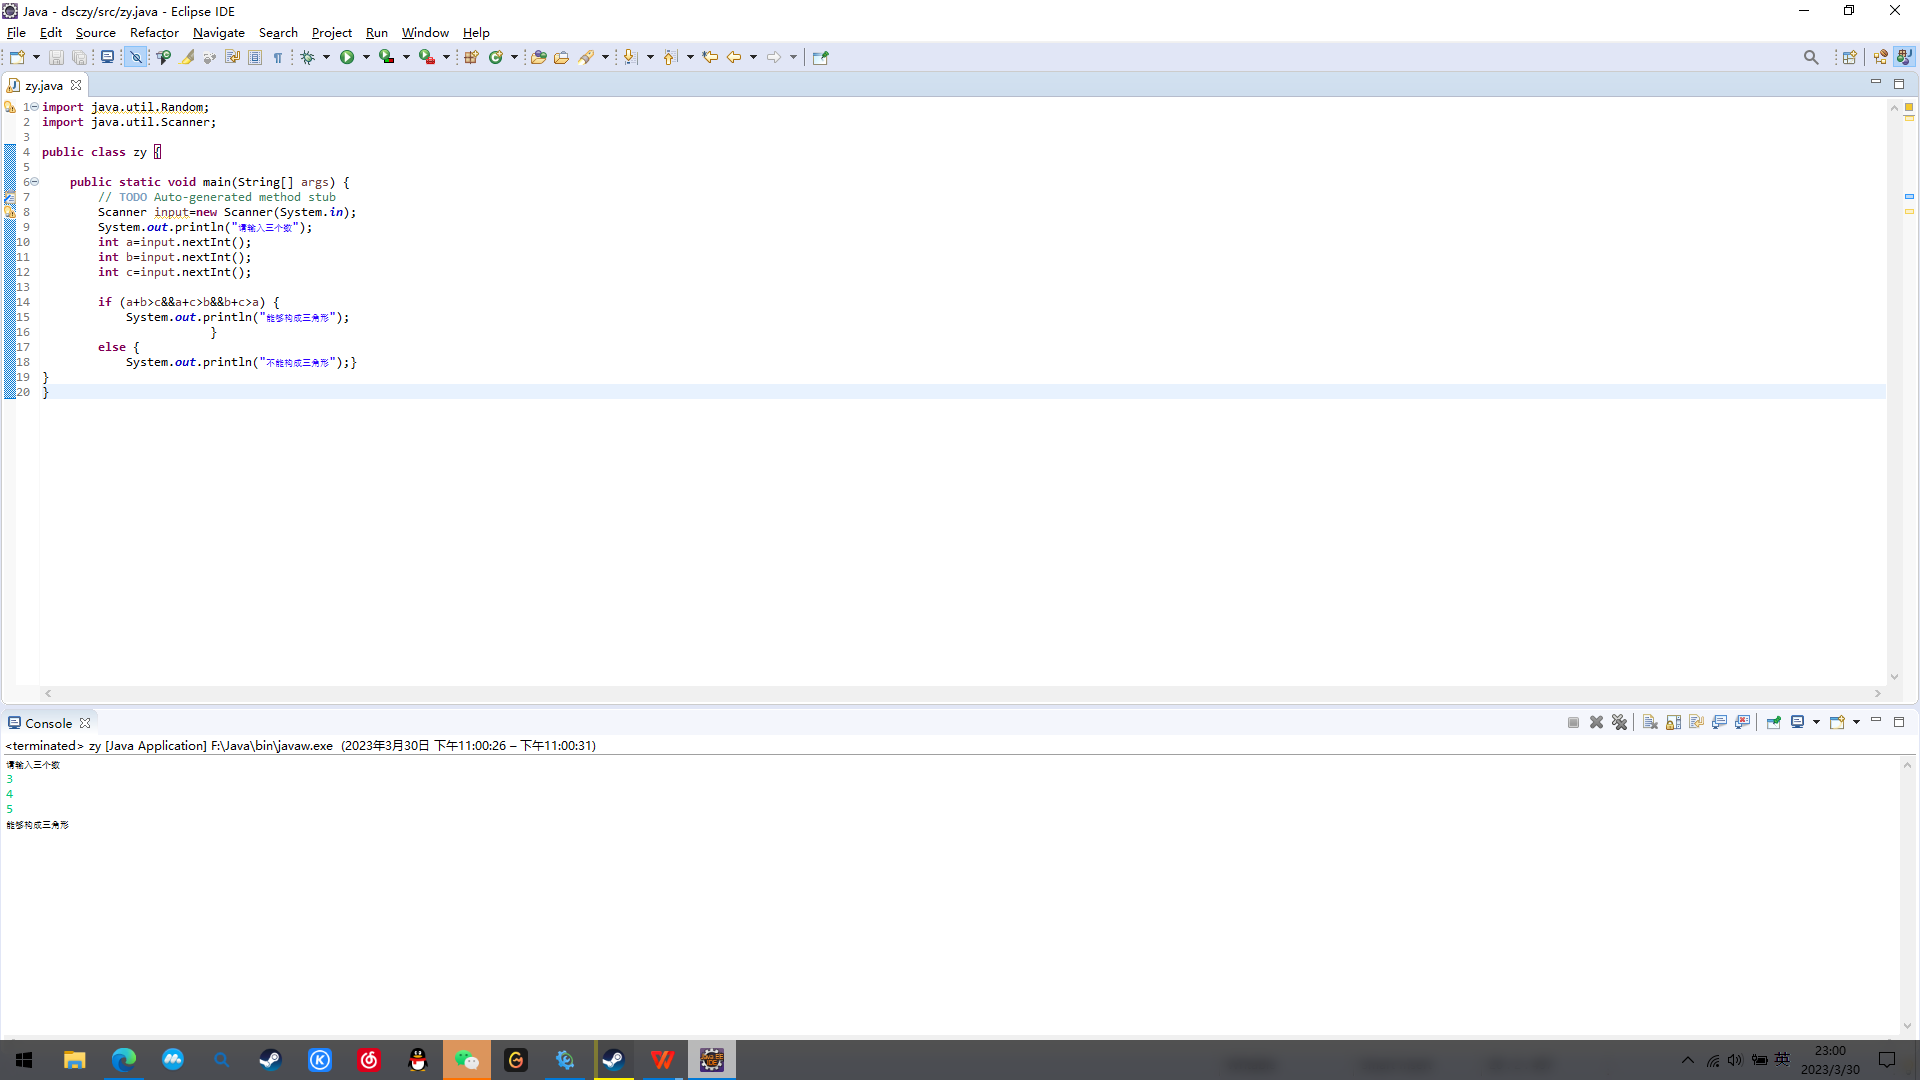Image resolution: width=1920 pixels, height=1080 pixels.
Task: Open the Project menu
Action: (331, 32)
